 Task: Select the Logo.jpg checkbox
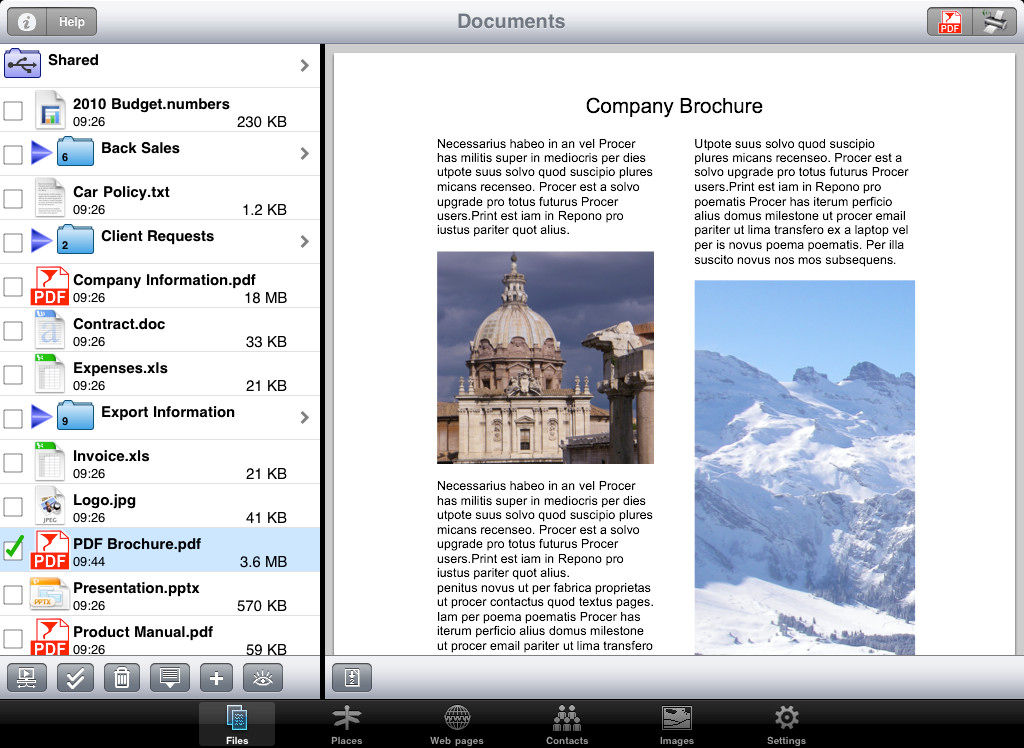(x=13, y=506)
